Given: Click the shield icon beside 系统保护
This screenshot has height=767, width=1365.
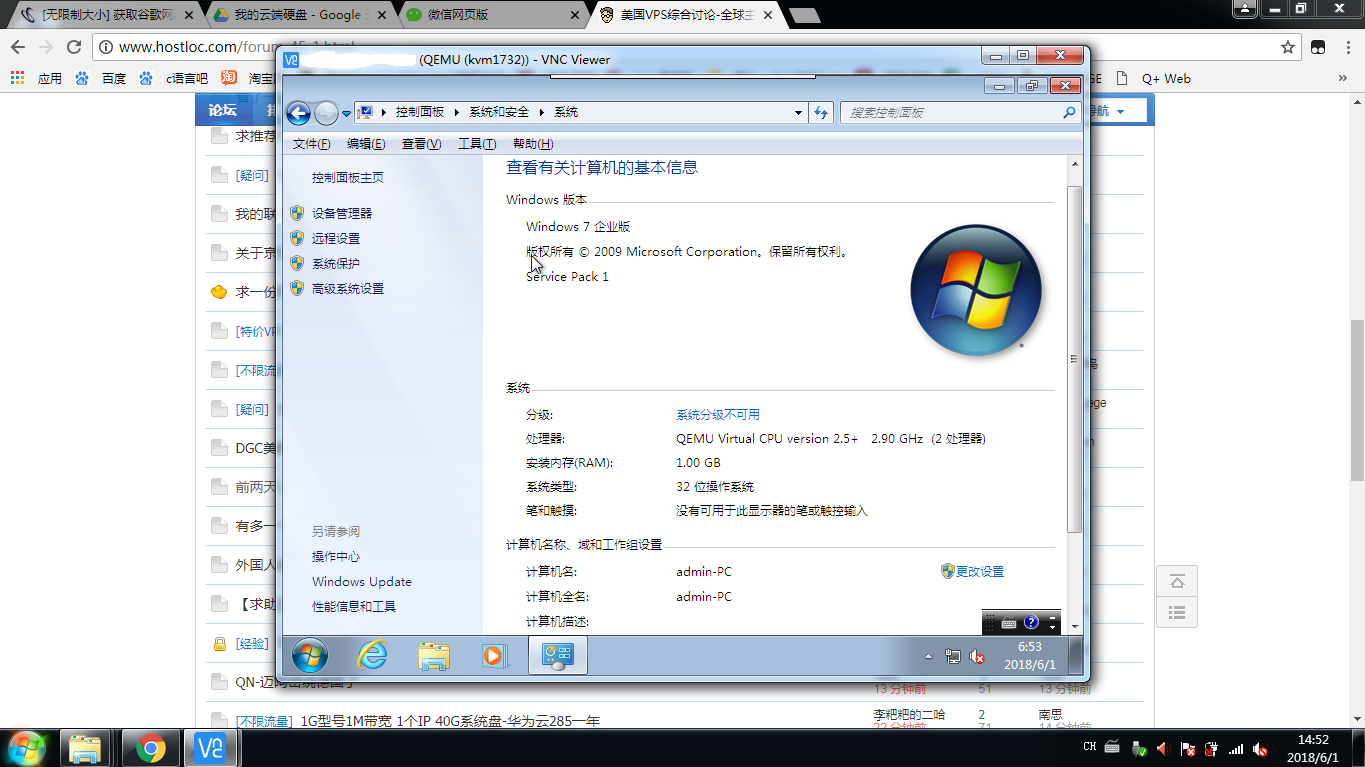Looking at the screenshot, I should [296, 263].
